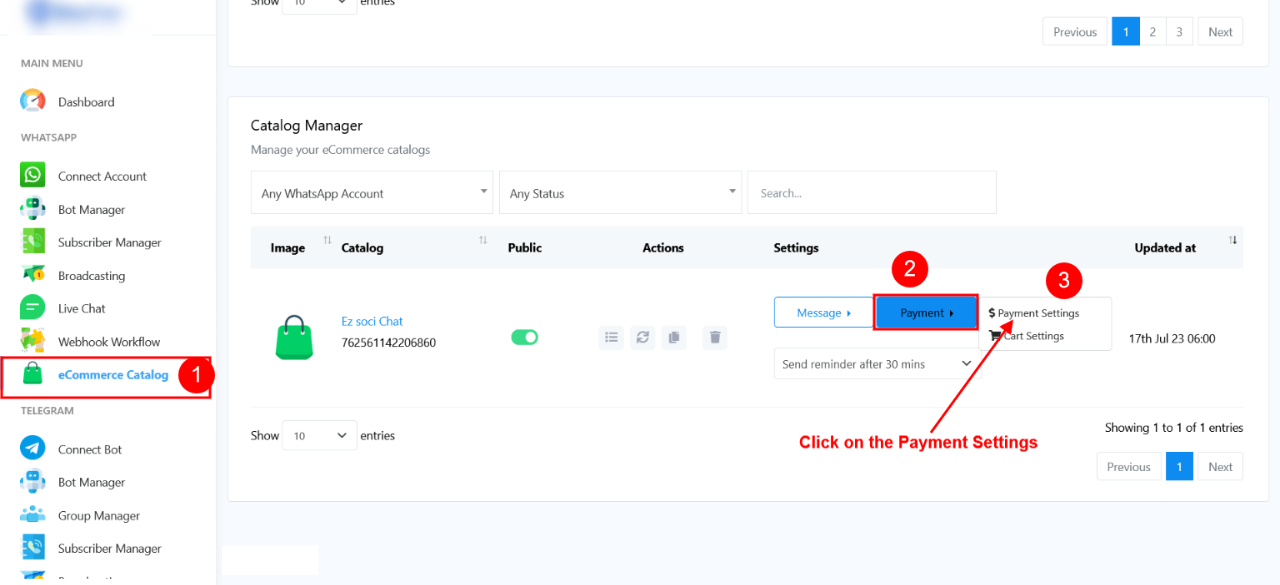The image size is (1280, 585).
Task: Open WhatsApp Bot Manager robot icon
Action: point(33,209)
